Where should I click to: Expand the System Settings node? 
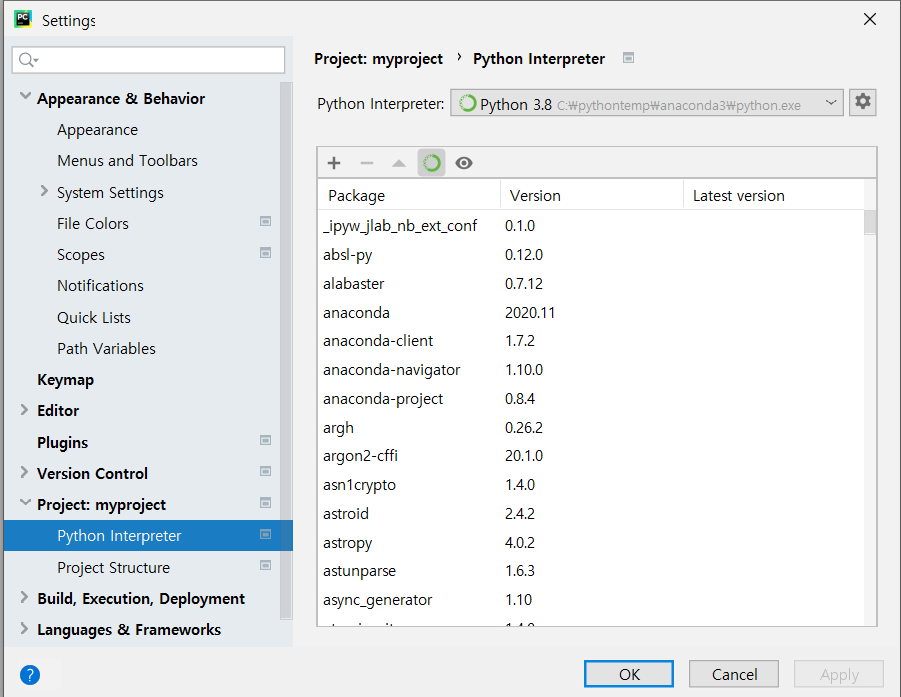tap(44, 191)
